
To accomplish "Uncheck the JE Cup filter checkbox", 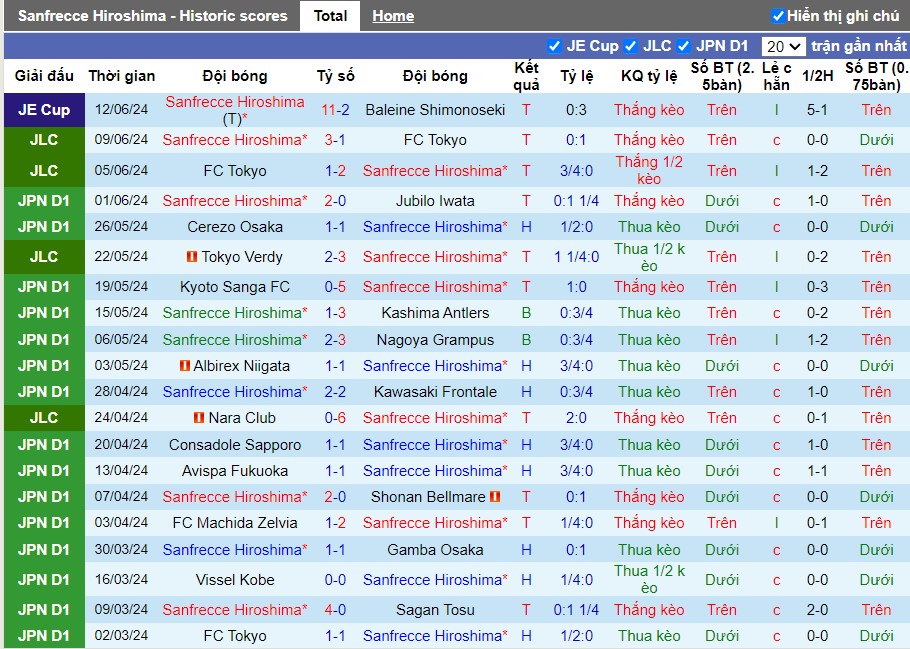I will pyautogui.click(x=554, y=46).
